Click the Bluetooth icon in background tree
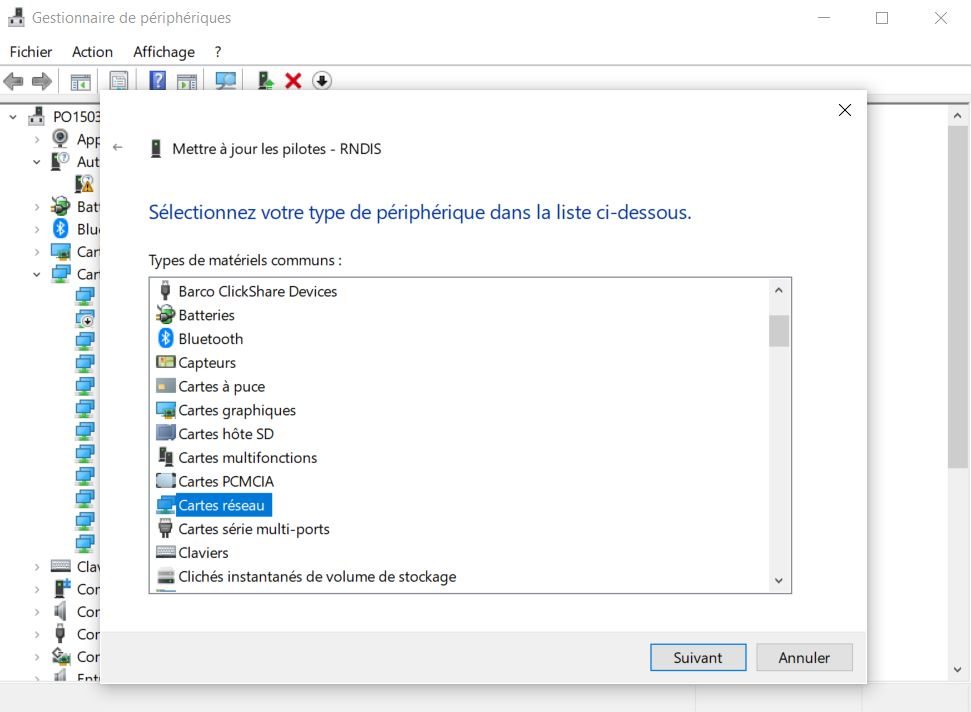This screenshot has height=712, width=971. tap(60, 228)
